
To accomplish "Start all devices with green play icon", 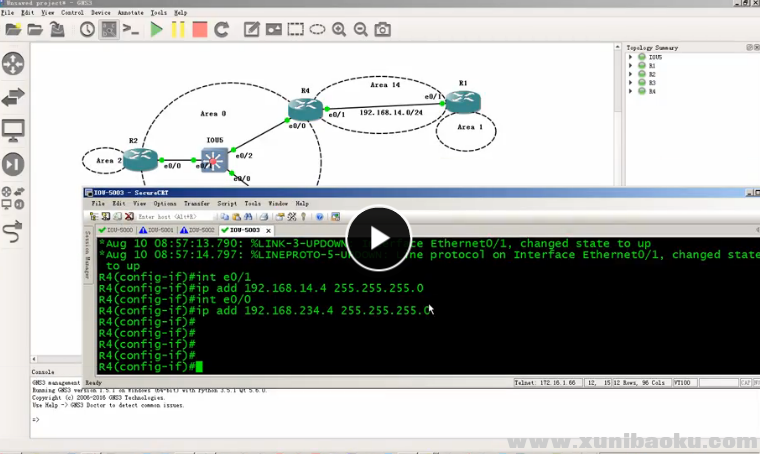I will point(156,30).
